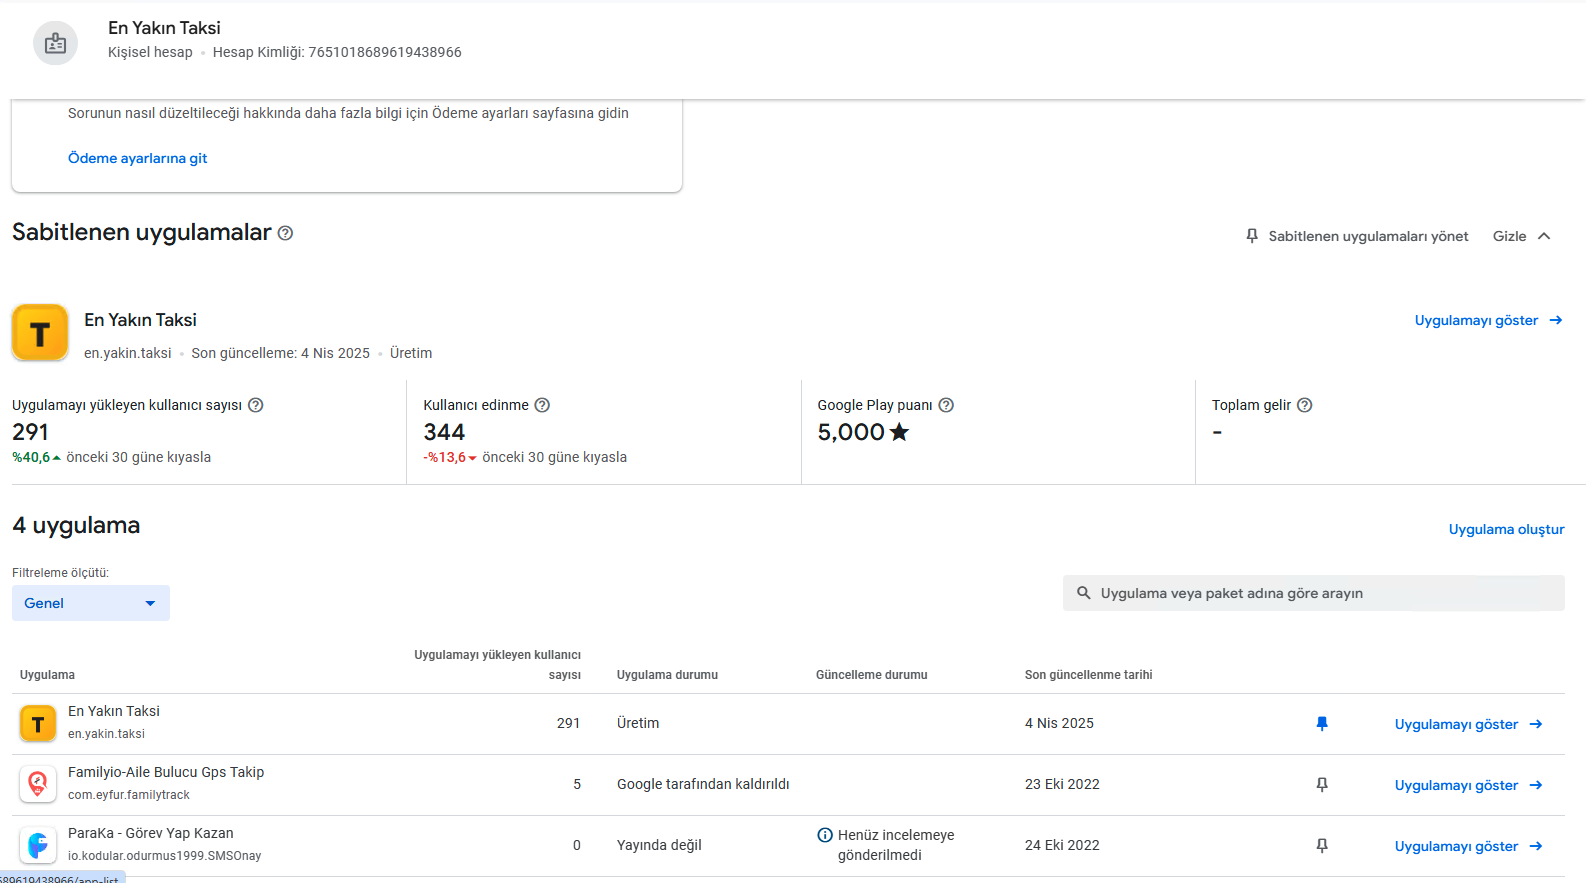
Task: Click Familyio-Aile Bulucu Gps Takip app icon
Action: click(x=38, y=784)
